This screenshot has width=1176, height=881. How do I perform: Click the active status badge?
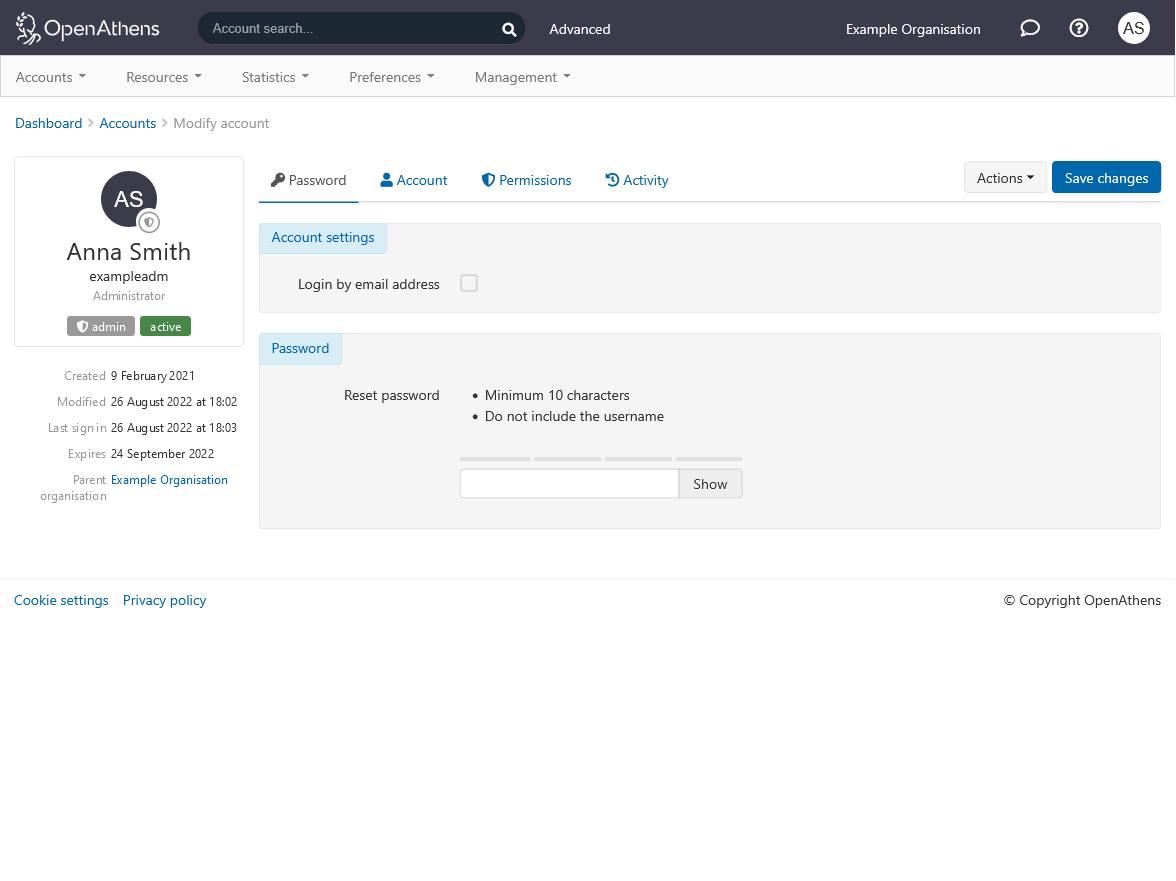tap(165, 327)
